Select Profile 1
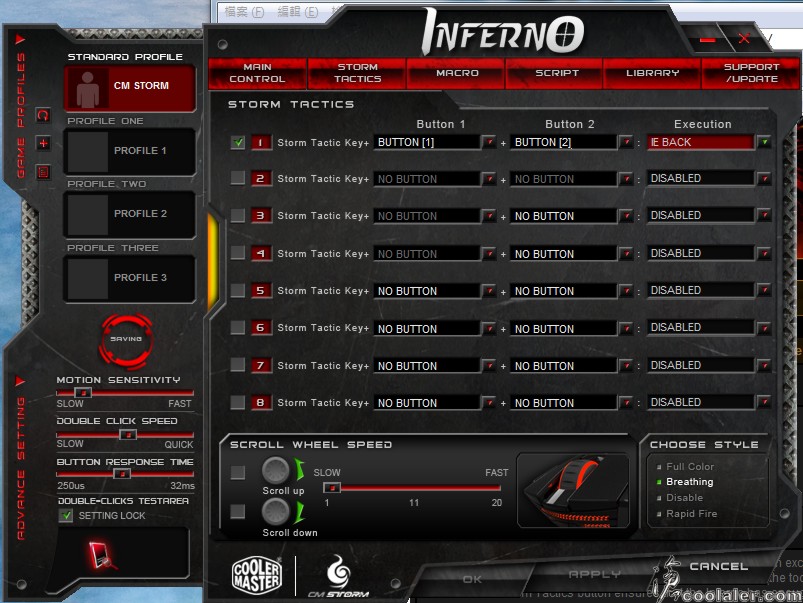Image resolution: width=803 pixels, height=603 pixels. click(130, 151)
